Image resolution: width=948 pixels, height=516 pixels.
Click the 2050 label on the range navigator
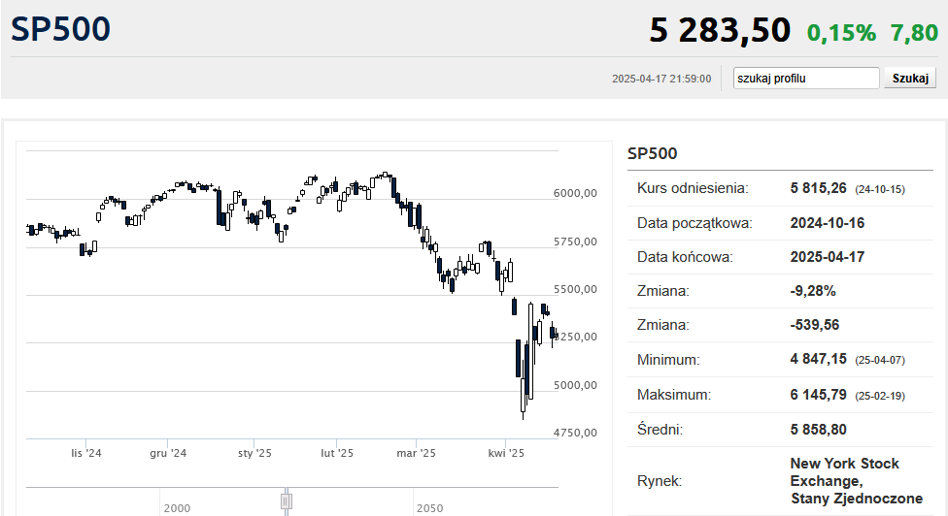point(429,508)
